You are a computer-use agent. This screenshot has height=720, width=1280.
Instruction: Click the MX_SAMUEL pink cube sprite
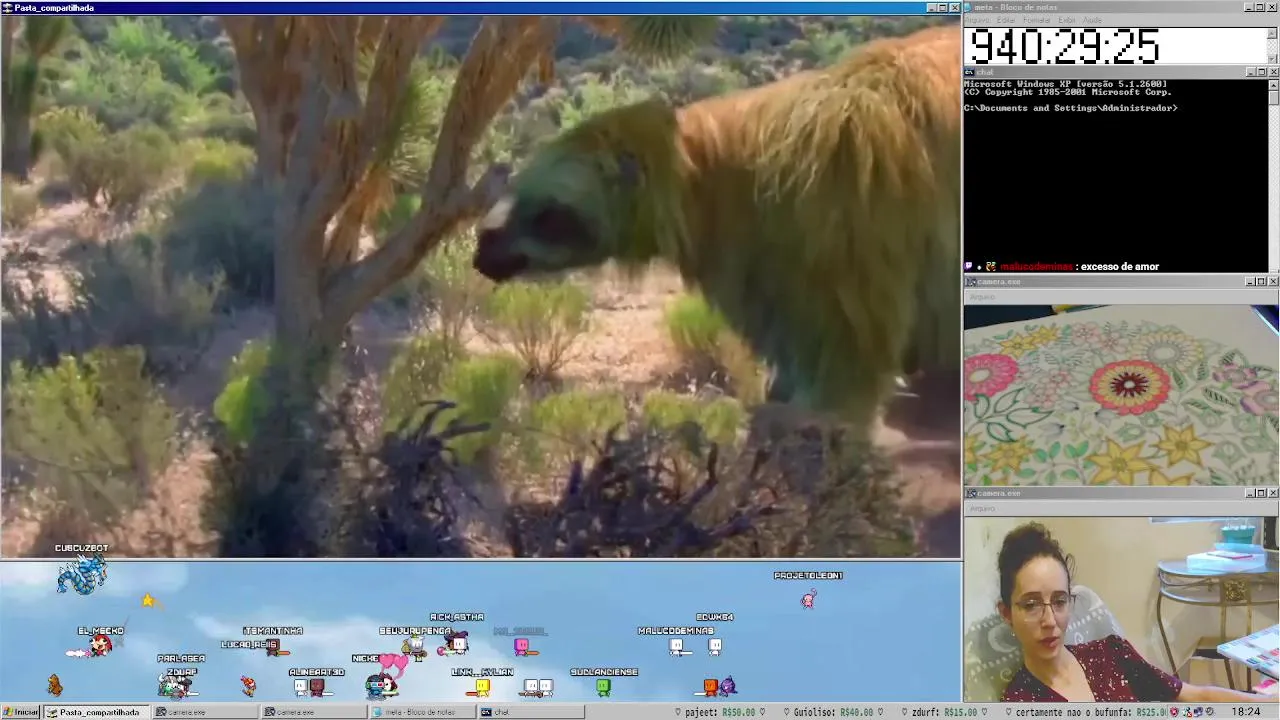[521, 647]
